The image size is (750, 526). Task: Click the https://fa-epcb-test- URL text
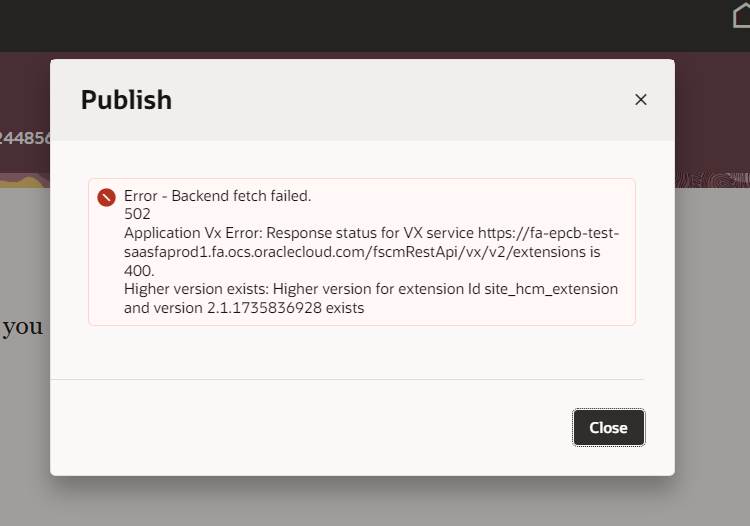(549, 233)
